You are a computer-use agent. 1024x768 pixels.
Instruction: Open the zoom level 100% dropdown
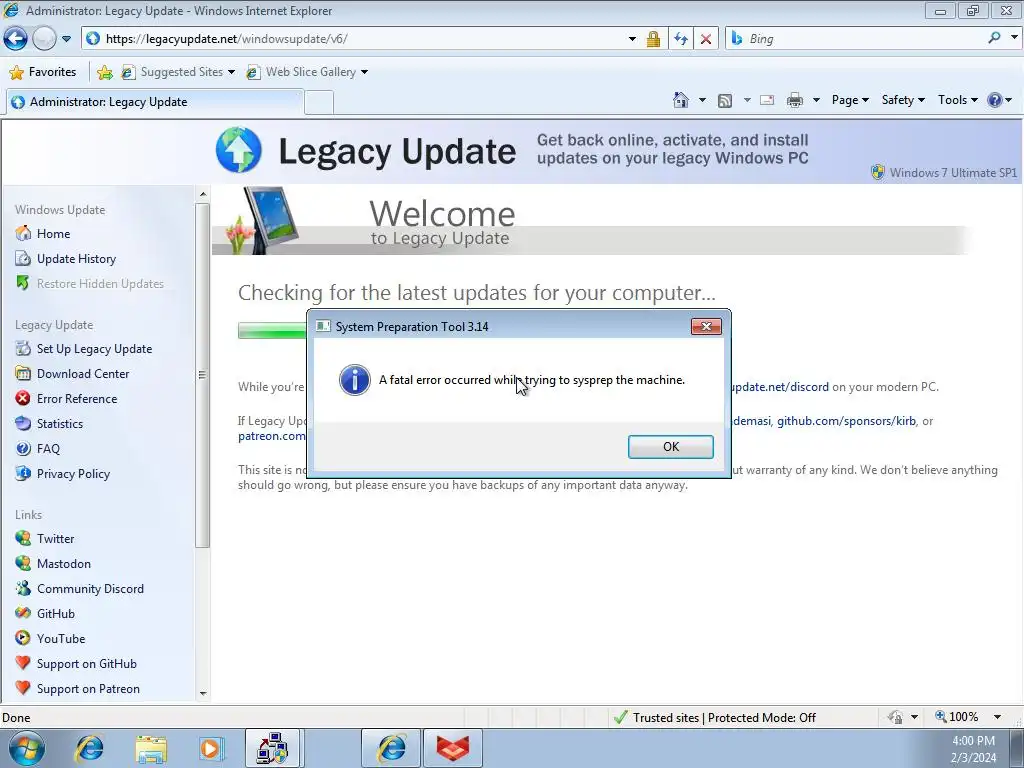click(997, 717)
